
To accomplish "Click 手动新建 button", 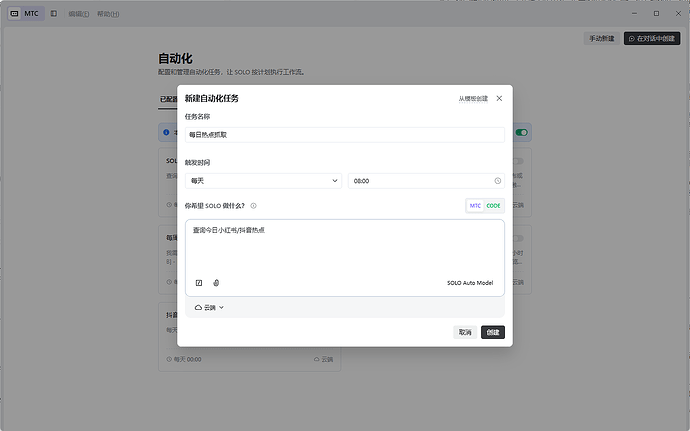I will pos(602,39).
